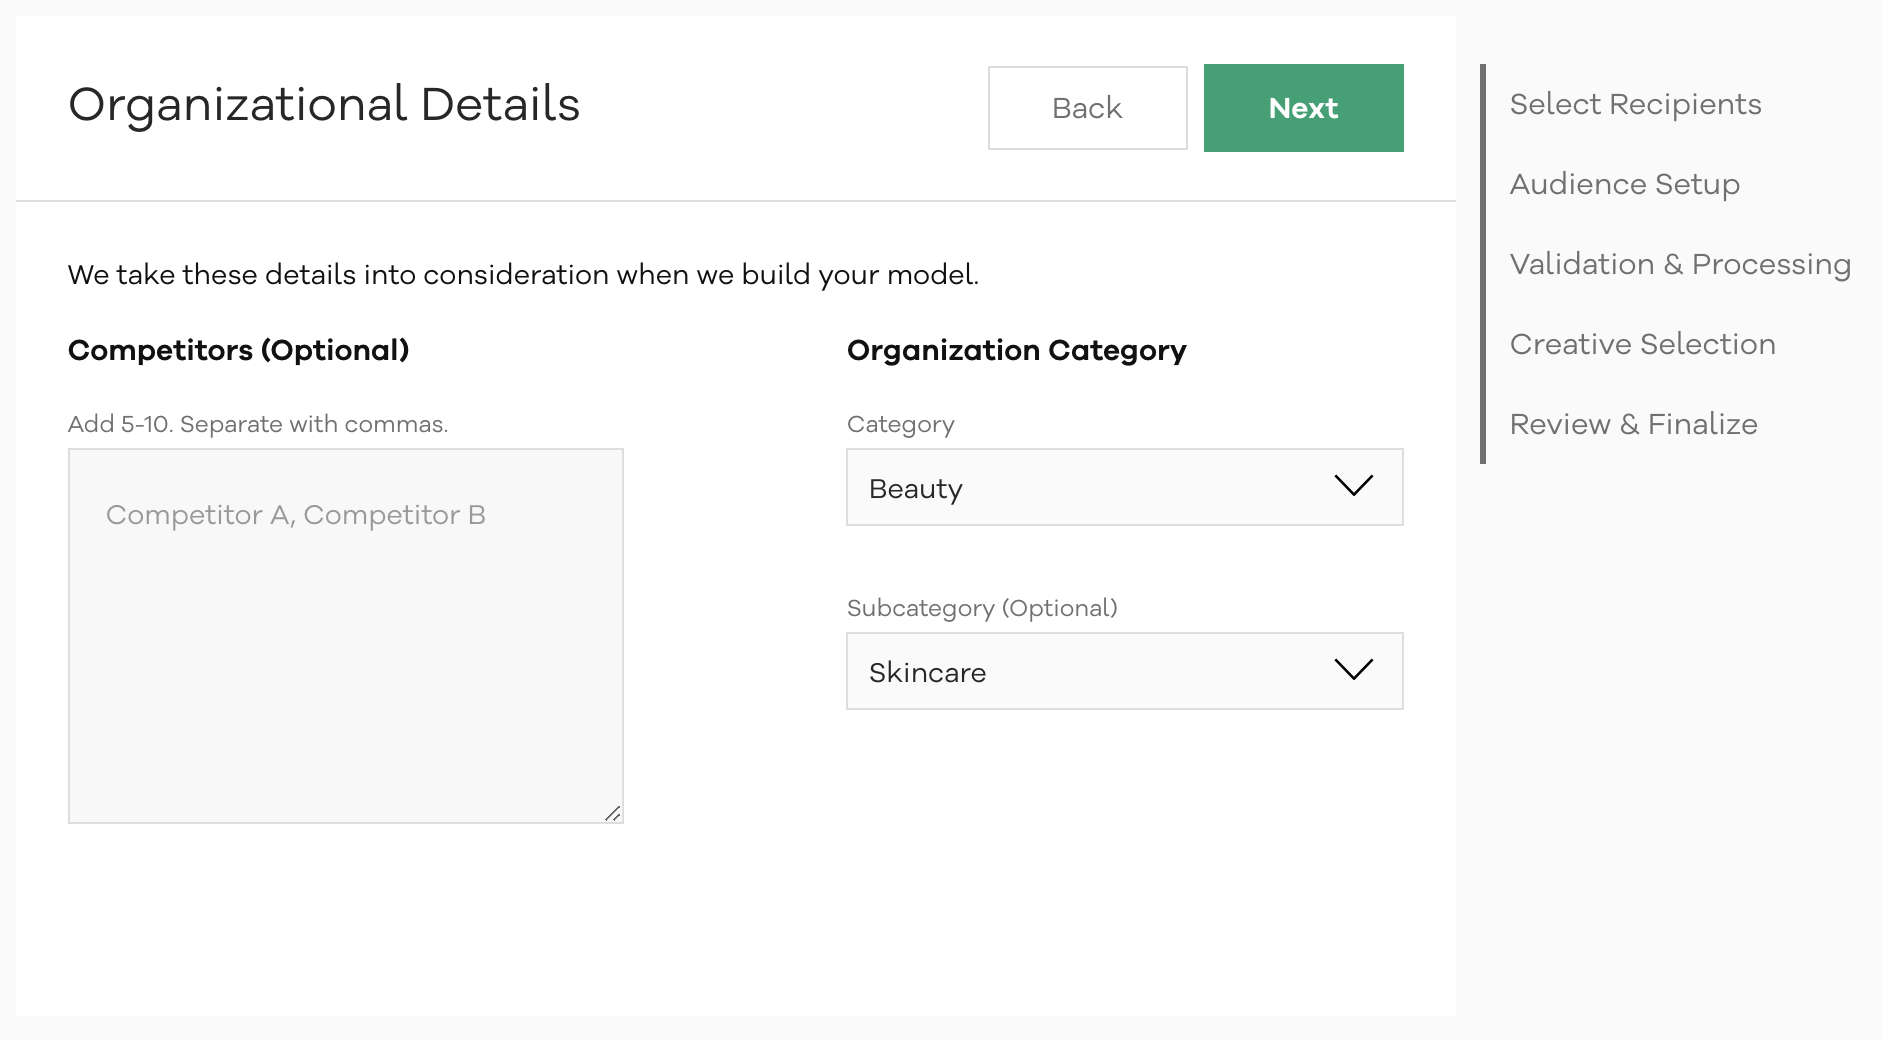Image resolution: width=1882 pixels, height=1040 pixels.
Task: Click the model details description sentence
Action: [523, 275]
